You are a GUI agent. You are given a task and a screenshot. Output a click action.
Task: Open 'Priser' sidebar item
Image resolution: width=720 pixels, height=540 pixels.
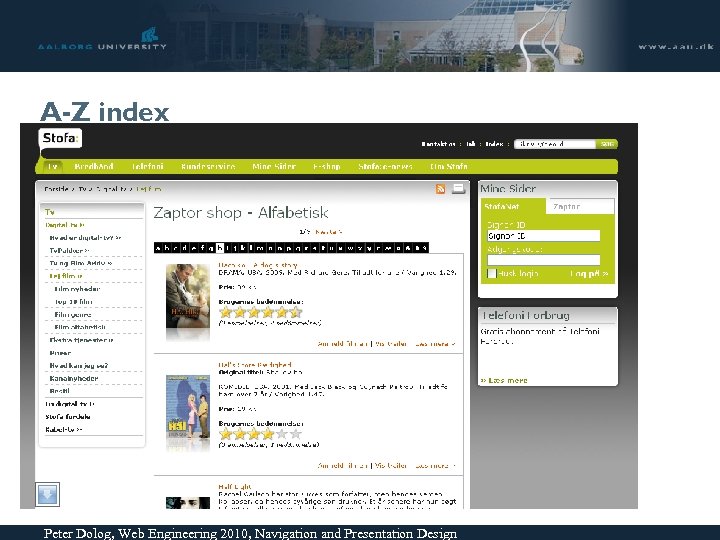(60, 353)
